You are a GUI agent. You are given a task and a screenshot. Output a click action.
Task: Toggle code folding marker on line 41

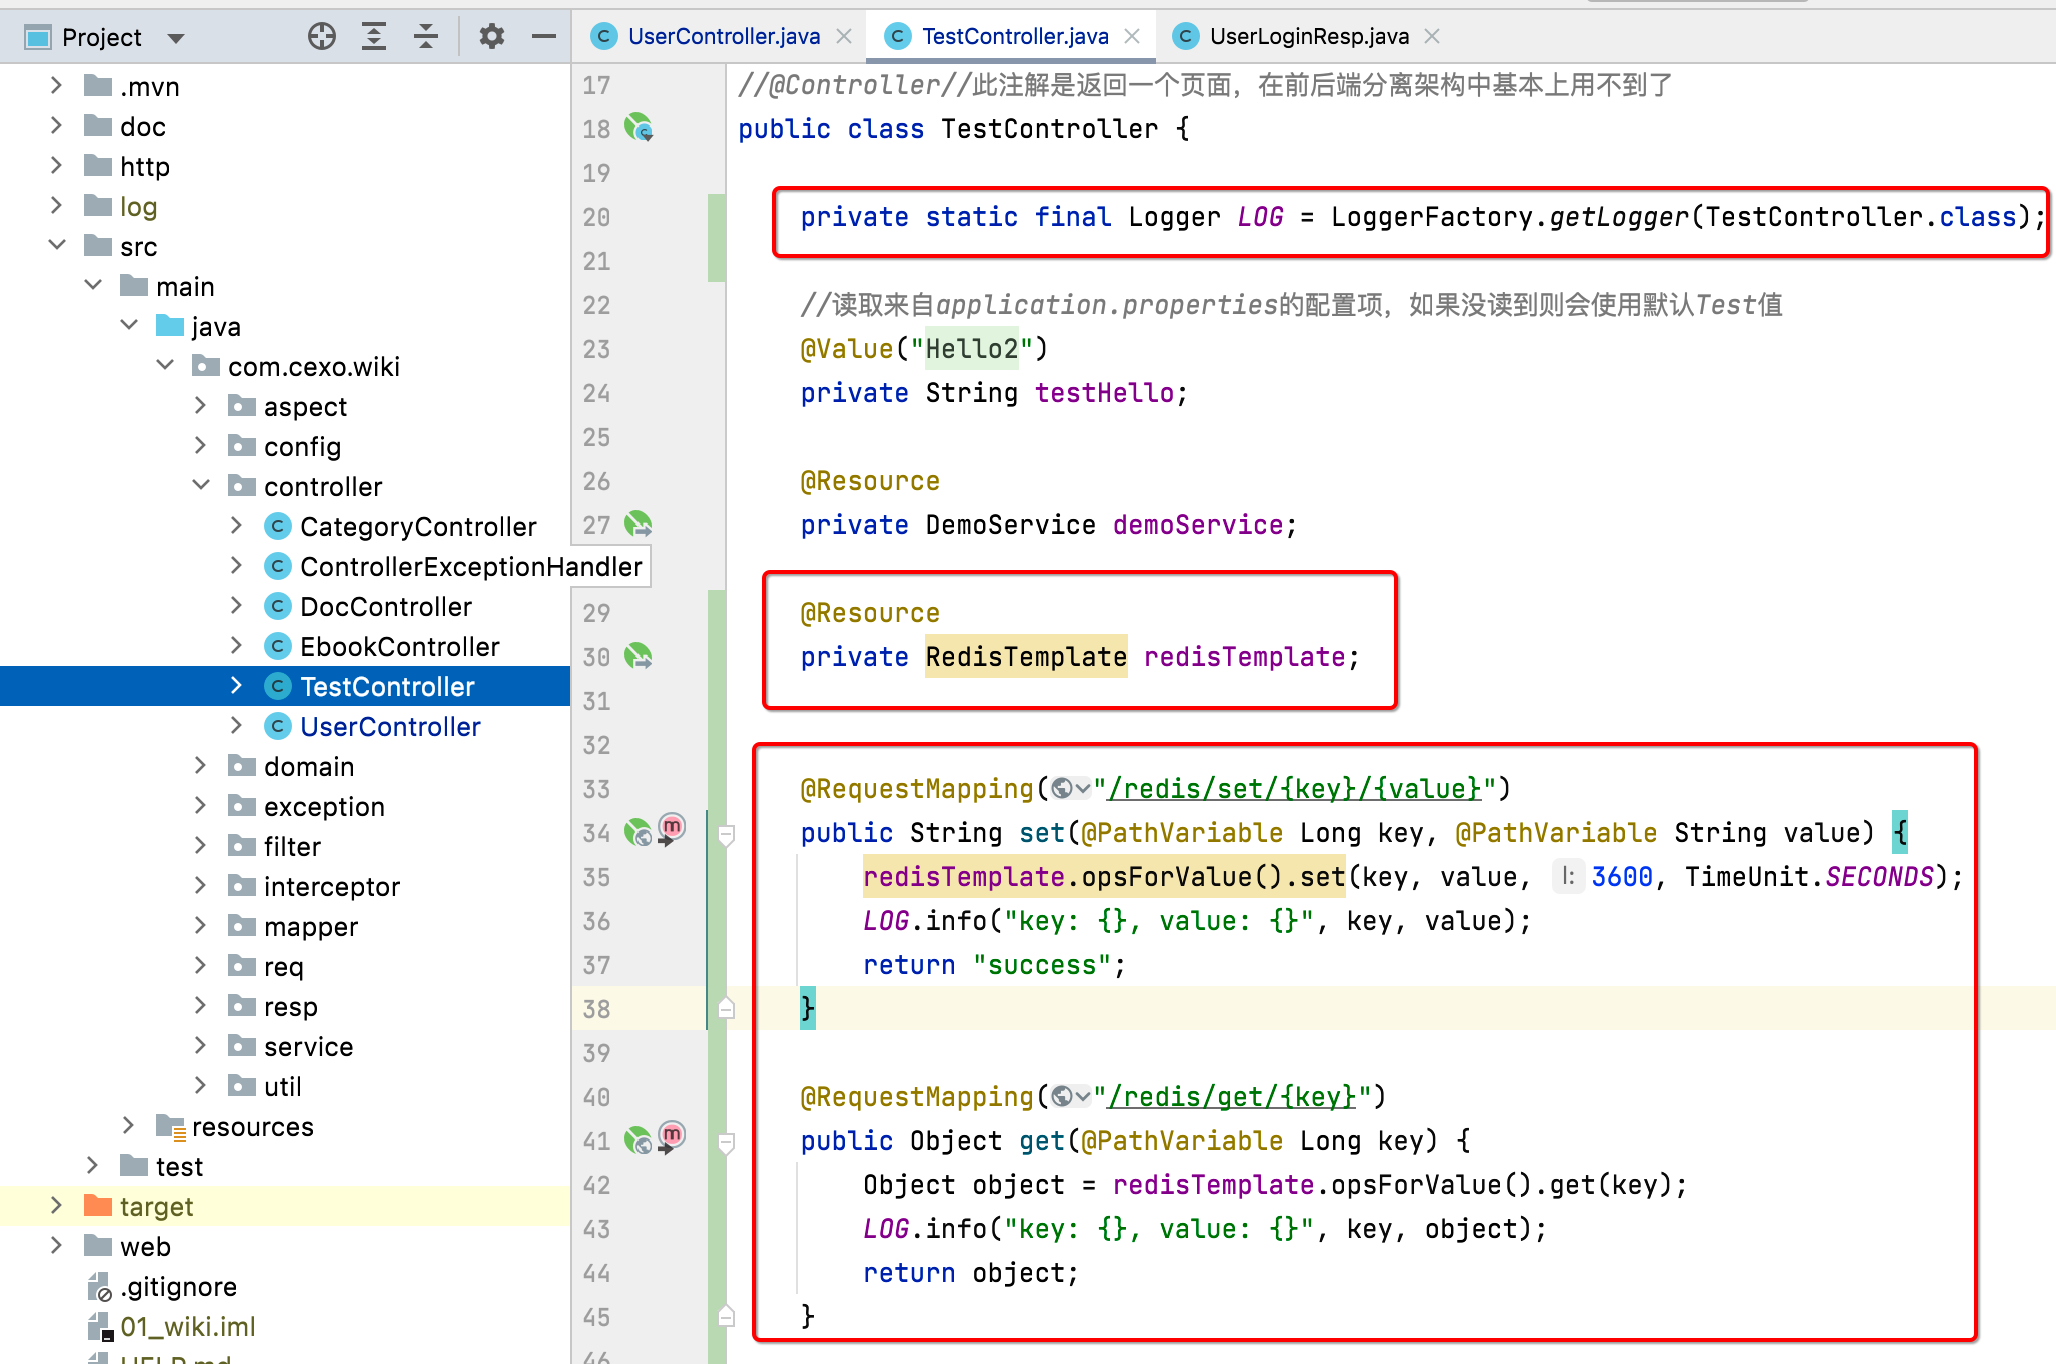pyautogui.click(x=727, y=1142)
